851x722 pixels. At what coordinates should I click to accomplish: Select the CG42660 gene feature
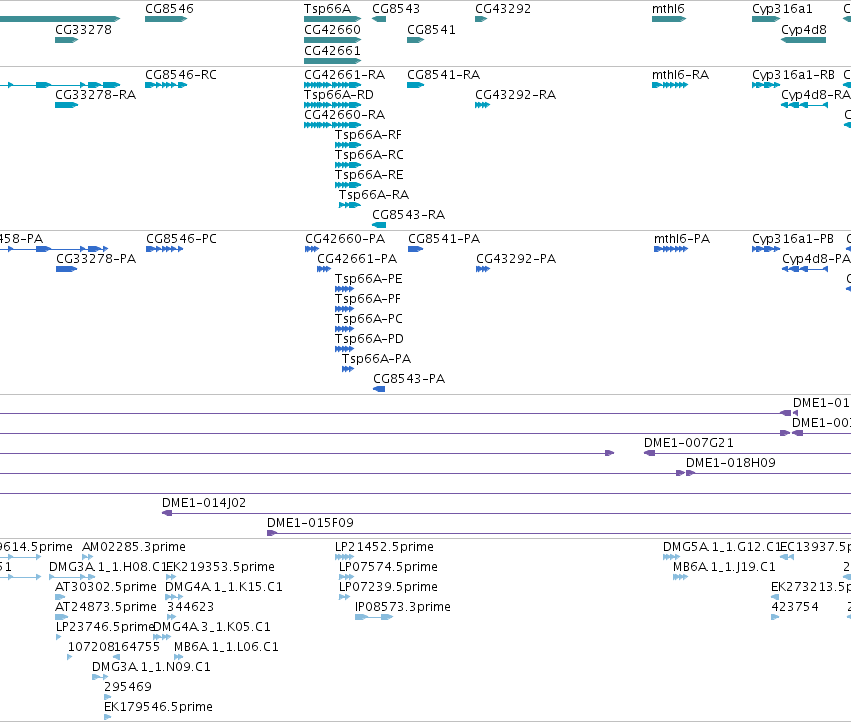click(332, 40)
